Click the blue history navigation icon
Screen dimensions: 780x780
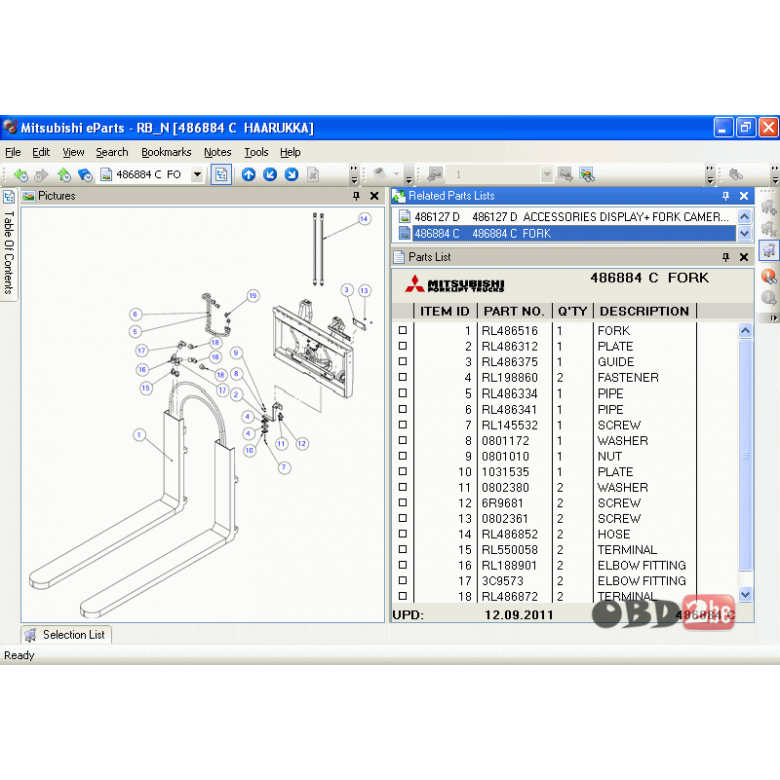click(x=85, y=175)
